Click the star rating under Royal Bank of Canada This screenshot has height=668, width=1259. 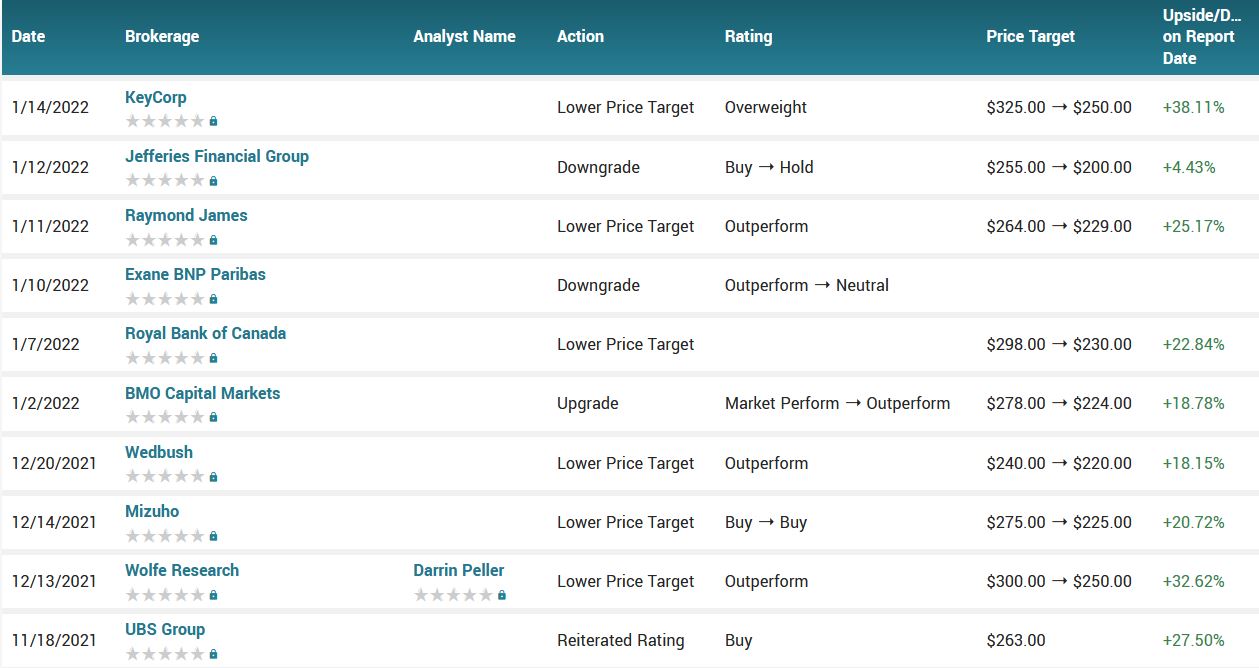coord(165,358)
